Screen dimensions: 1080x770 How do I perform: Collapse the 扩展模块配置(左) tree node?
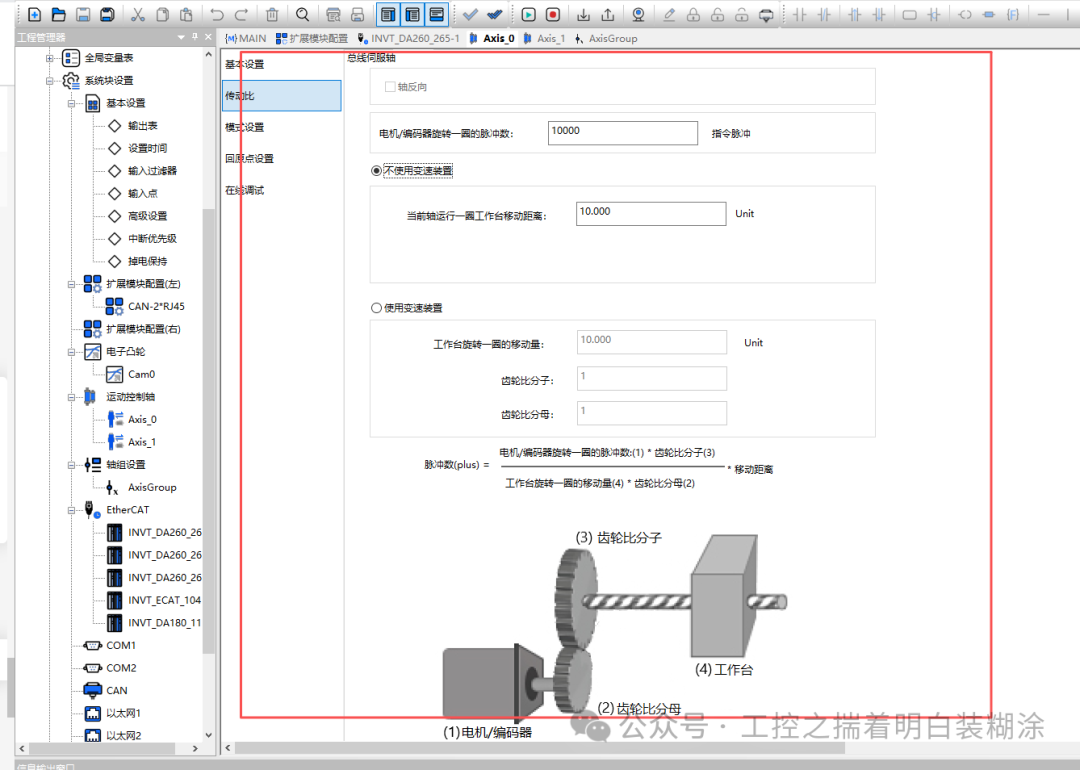click(72, 284)
